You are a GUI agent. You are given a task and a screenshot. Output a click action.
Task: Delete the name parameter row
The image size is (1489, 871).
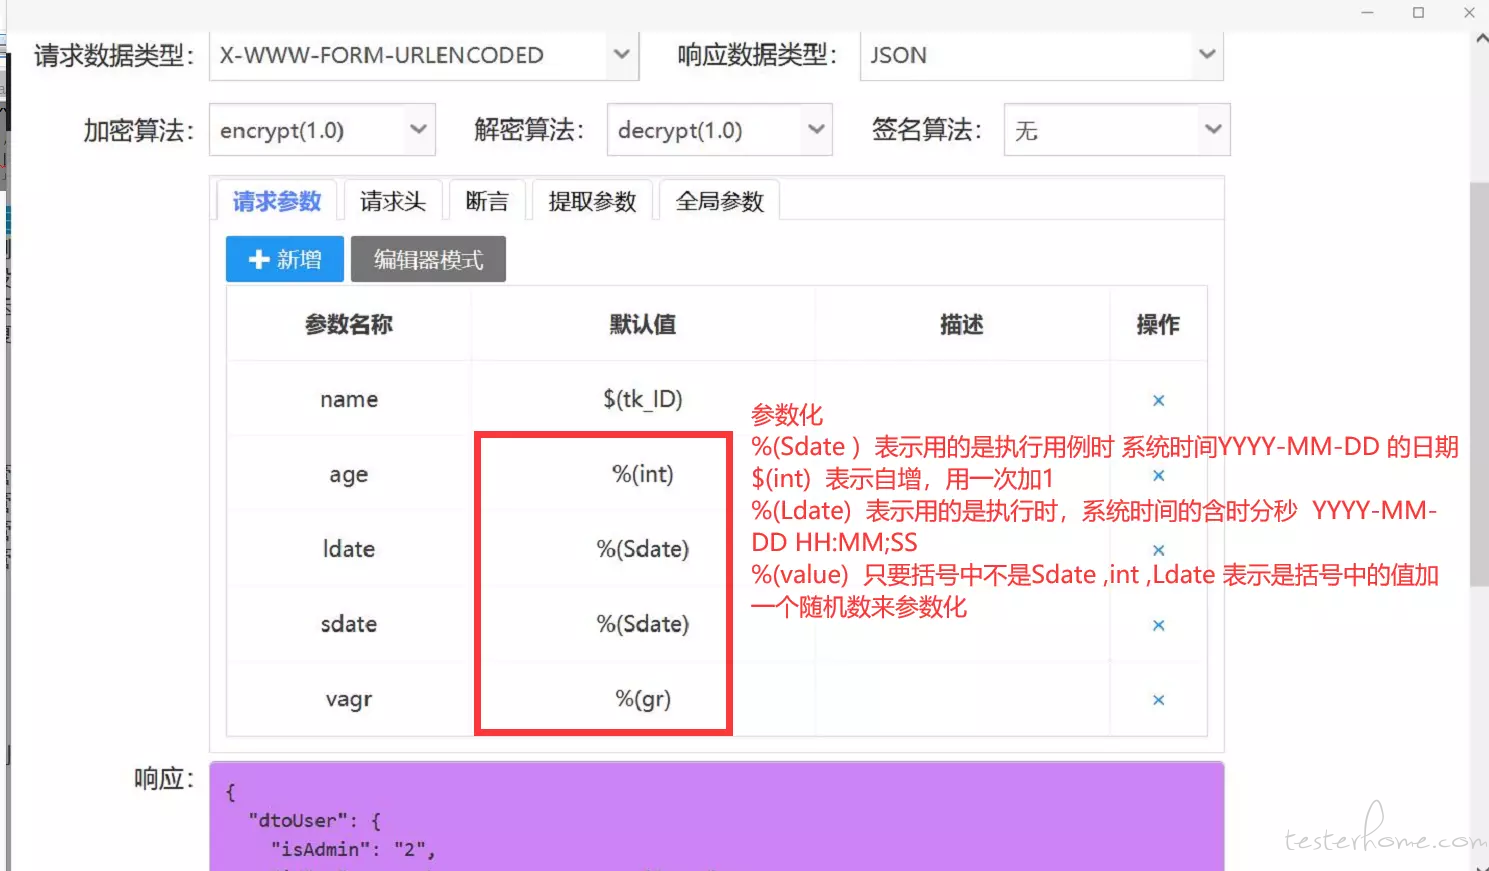pyautogui.click(x=1158, y=400)
